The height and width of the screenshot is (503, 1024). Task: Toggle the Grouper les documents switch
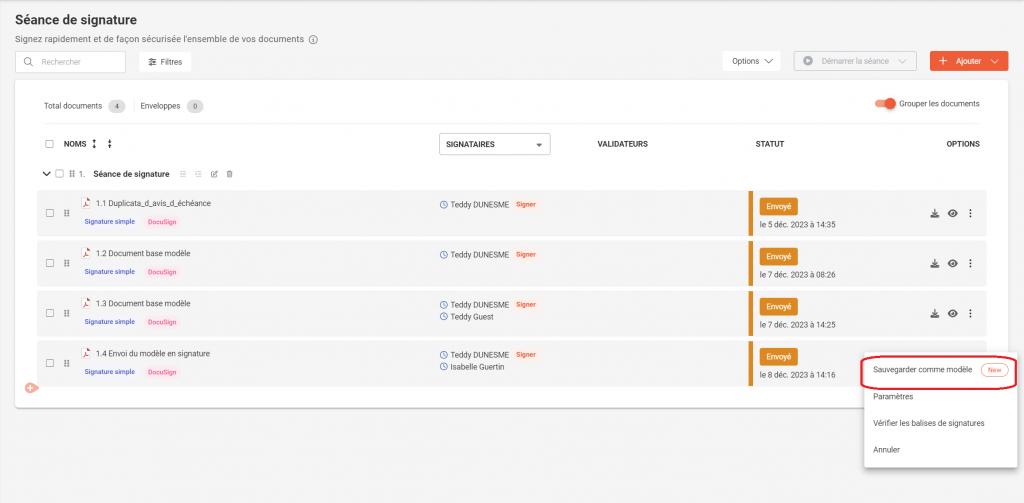884,104
